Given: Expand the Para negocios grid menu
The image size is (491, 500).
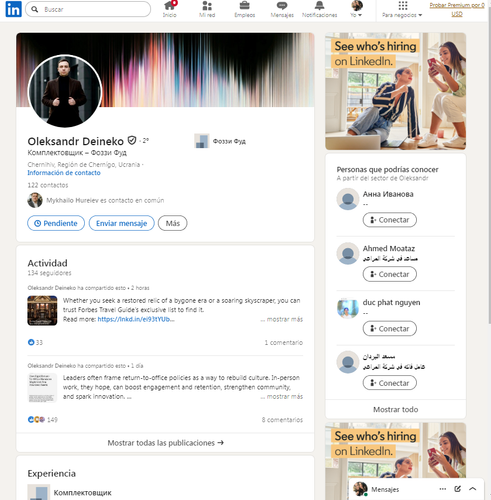Looking at the screenshot, I should pos(402,9).
